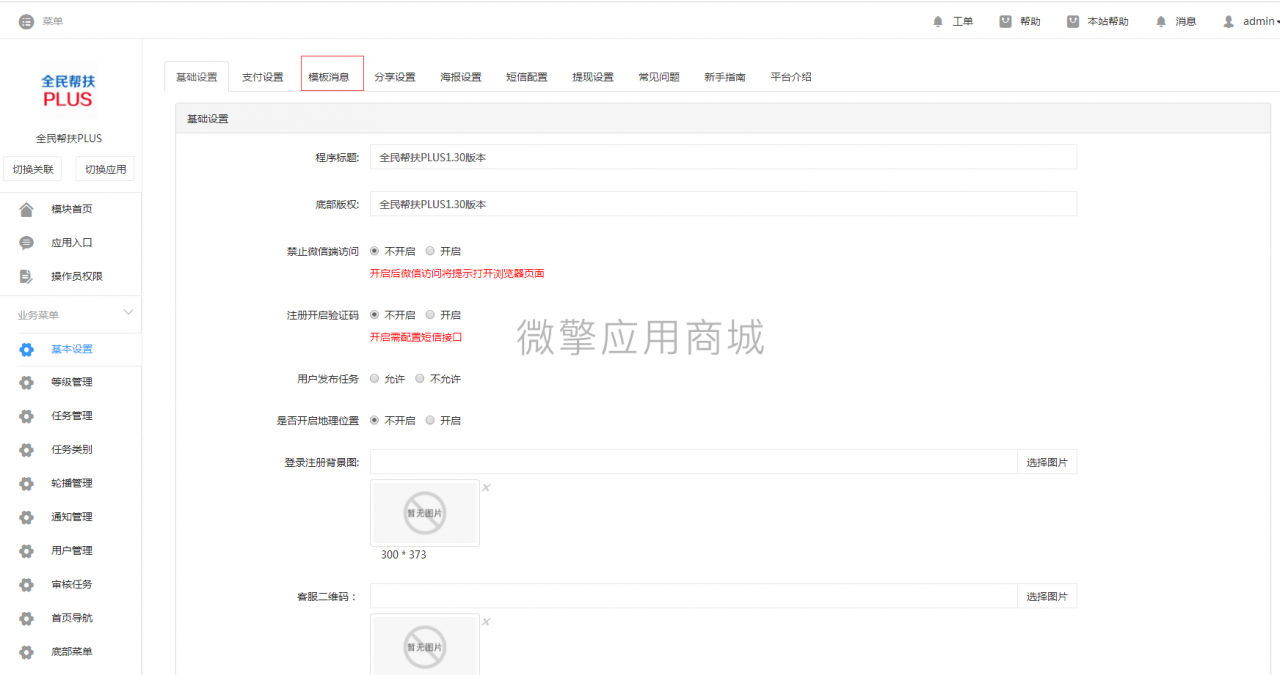Click the 模块首页 house icon
Image resolution: width=1280 pixels, height=675 pixels.
pos(27,209)
